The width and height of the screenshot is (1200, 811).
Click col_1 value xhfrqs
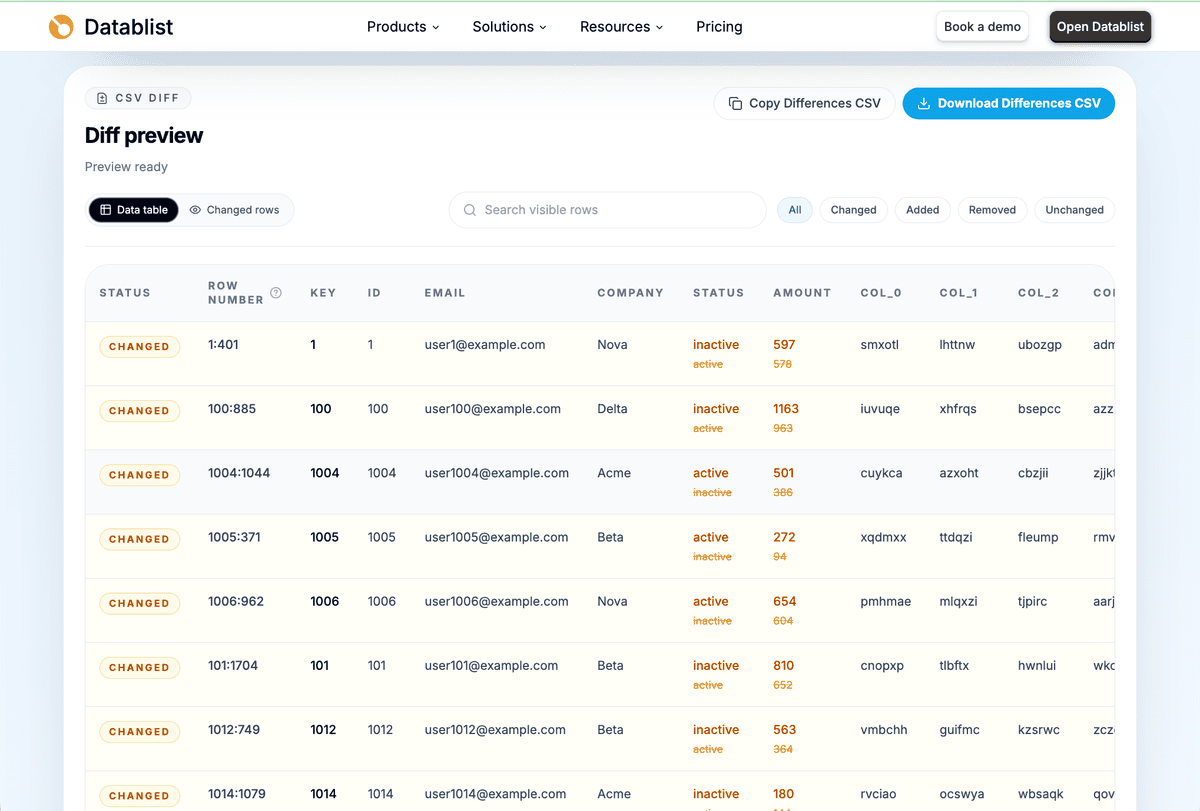click(x=958, y=409)
